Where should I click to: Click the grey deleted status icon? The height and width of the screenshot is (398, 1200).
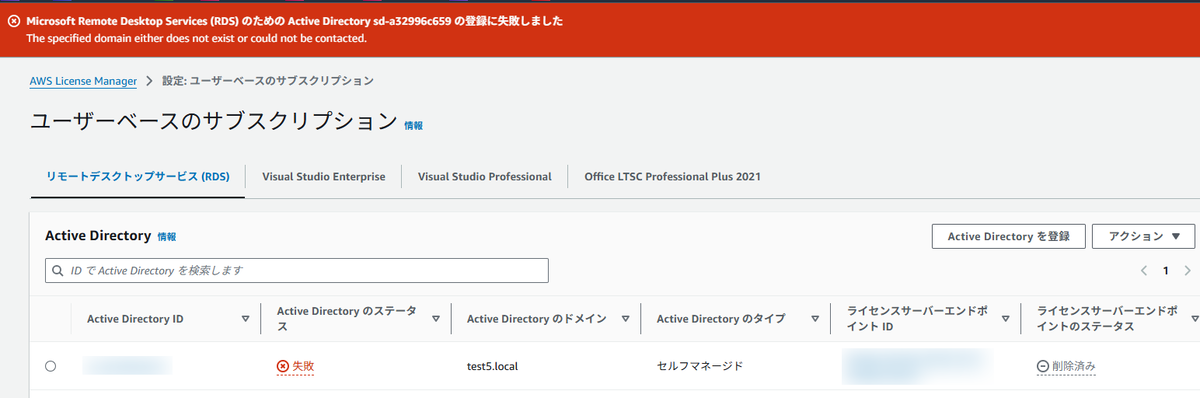[1043, 367]
